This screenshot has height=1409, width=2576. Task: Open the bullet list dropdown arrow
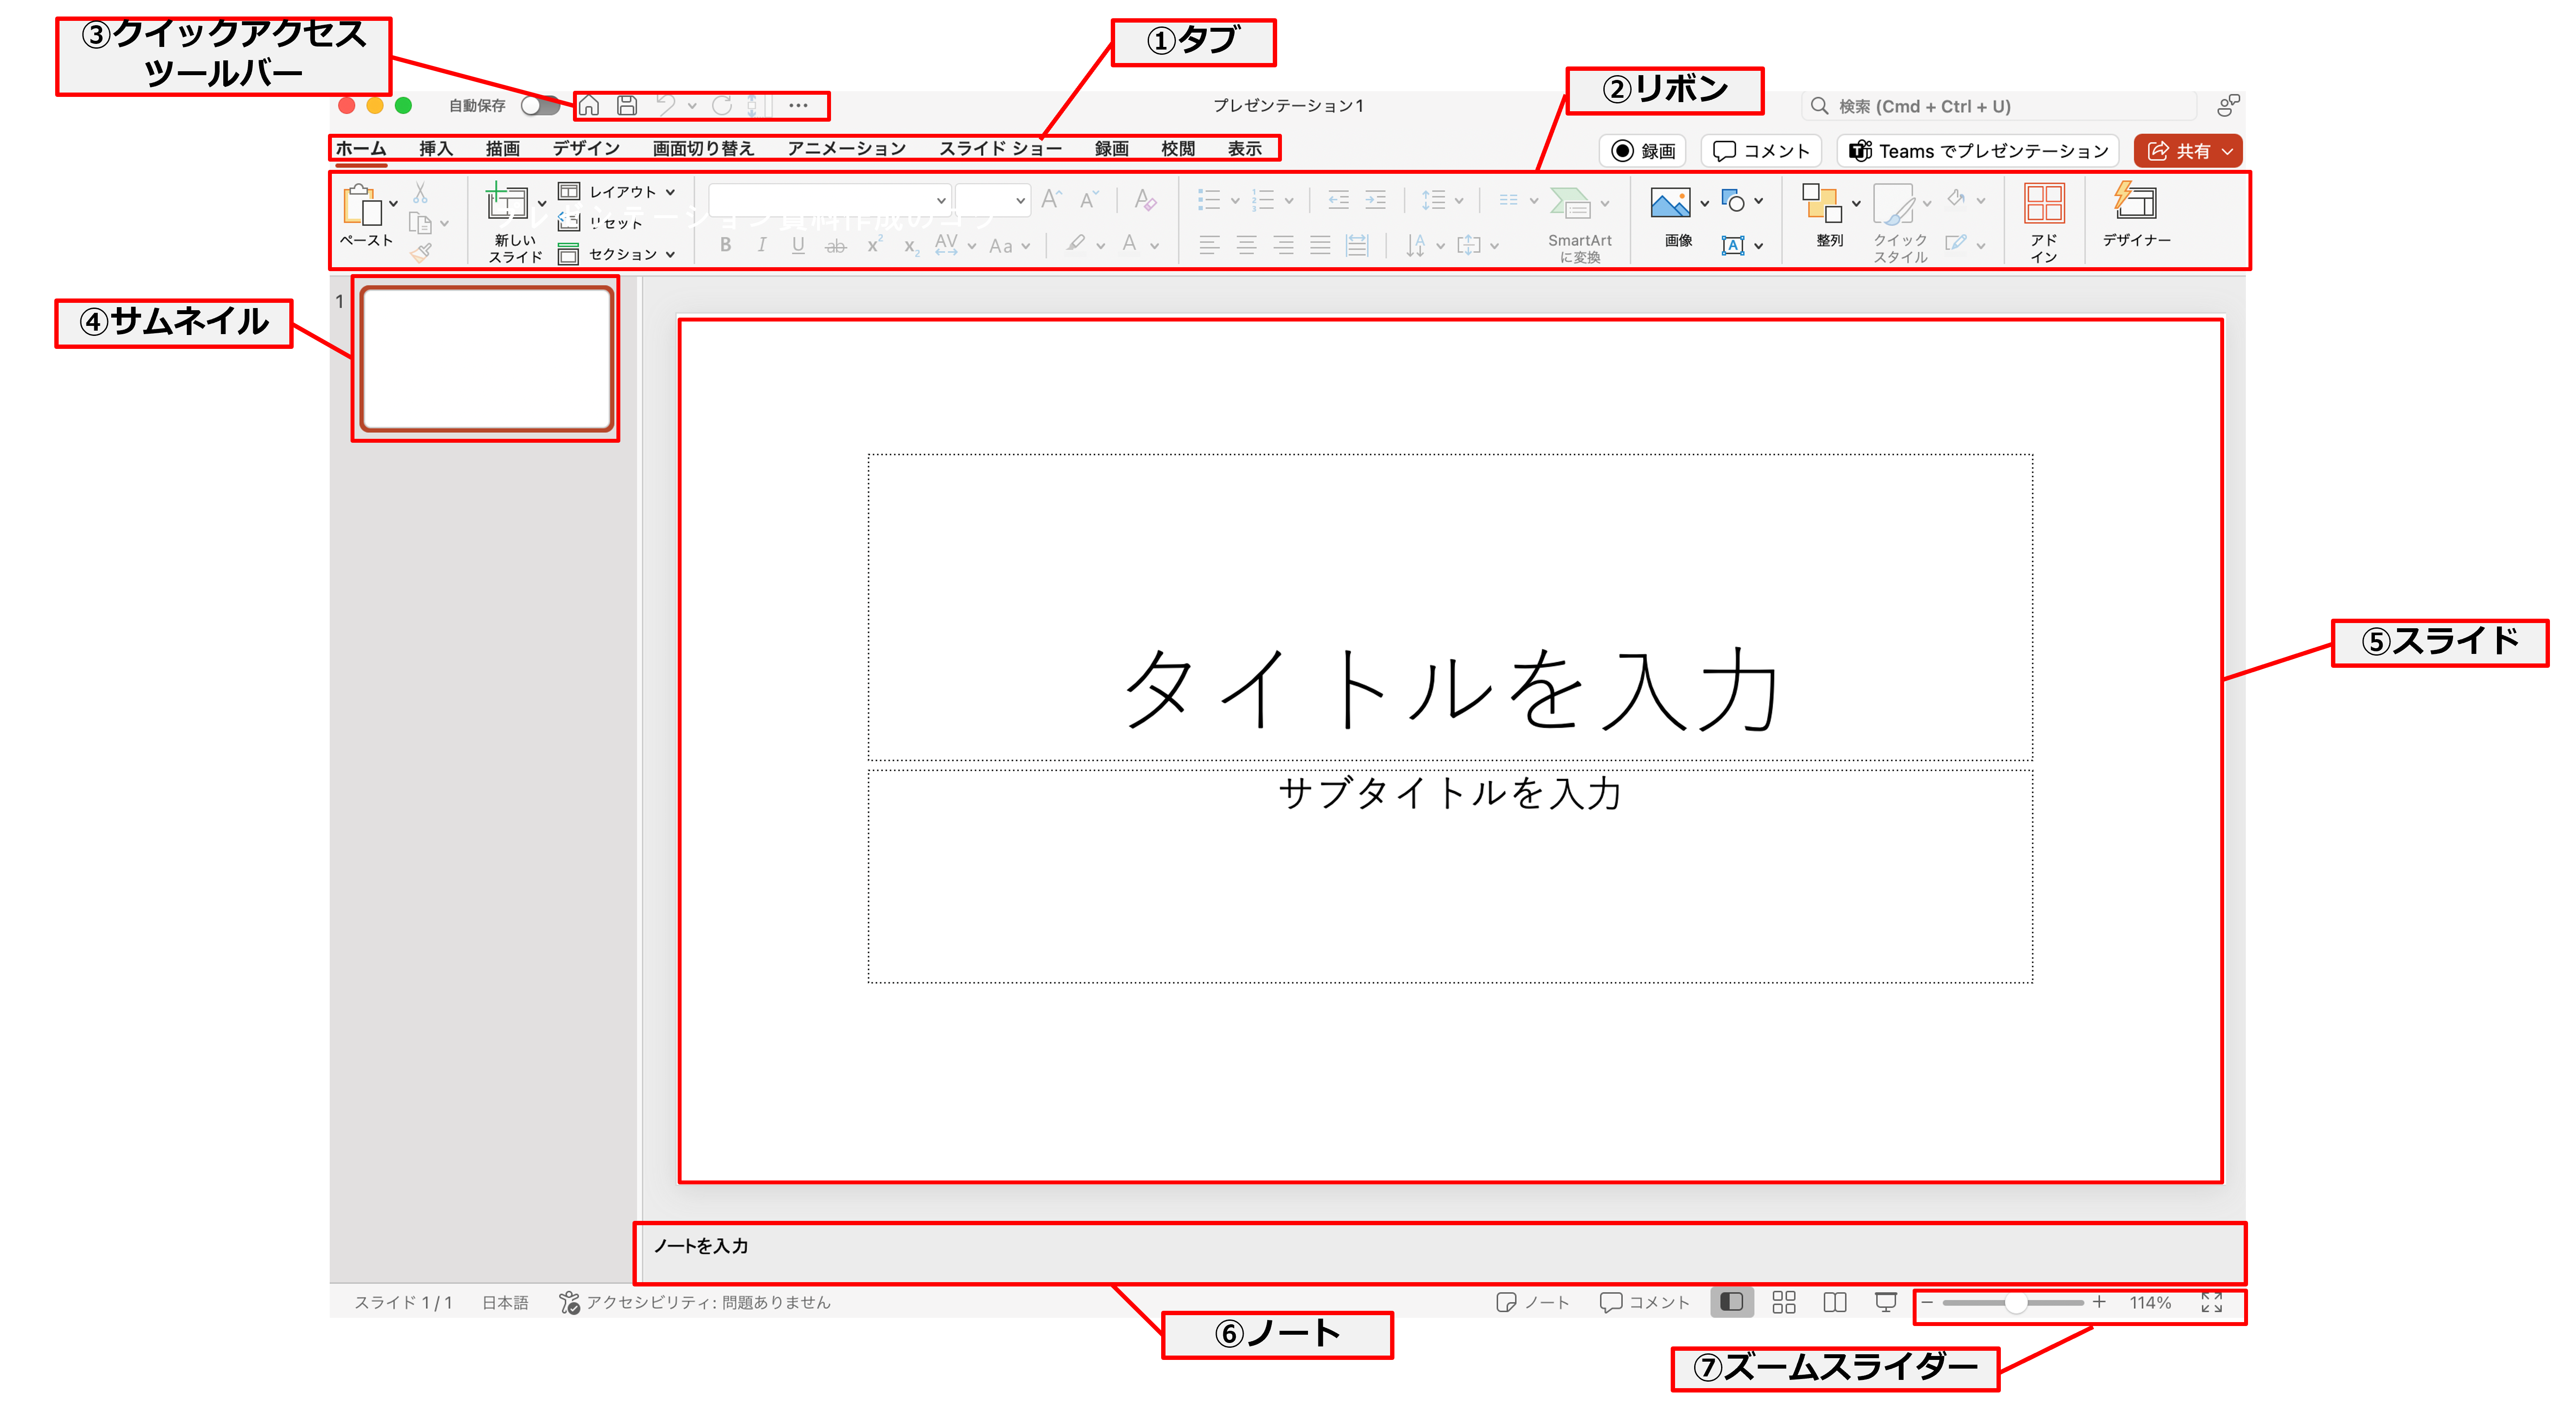(1235, 201)
